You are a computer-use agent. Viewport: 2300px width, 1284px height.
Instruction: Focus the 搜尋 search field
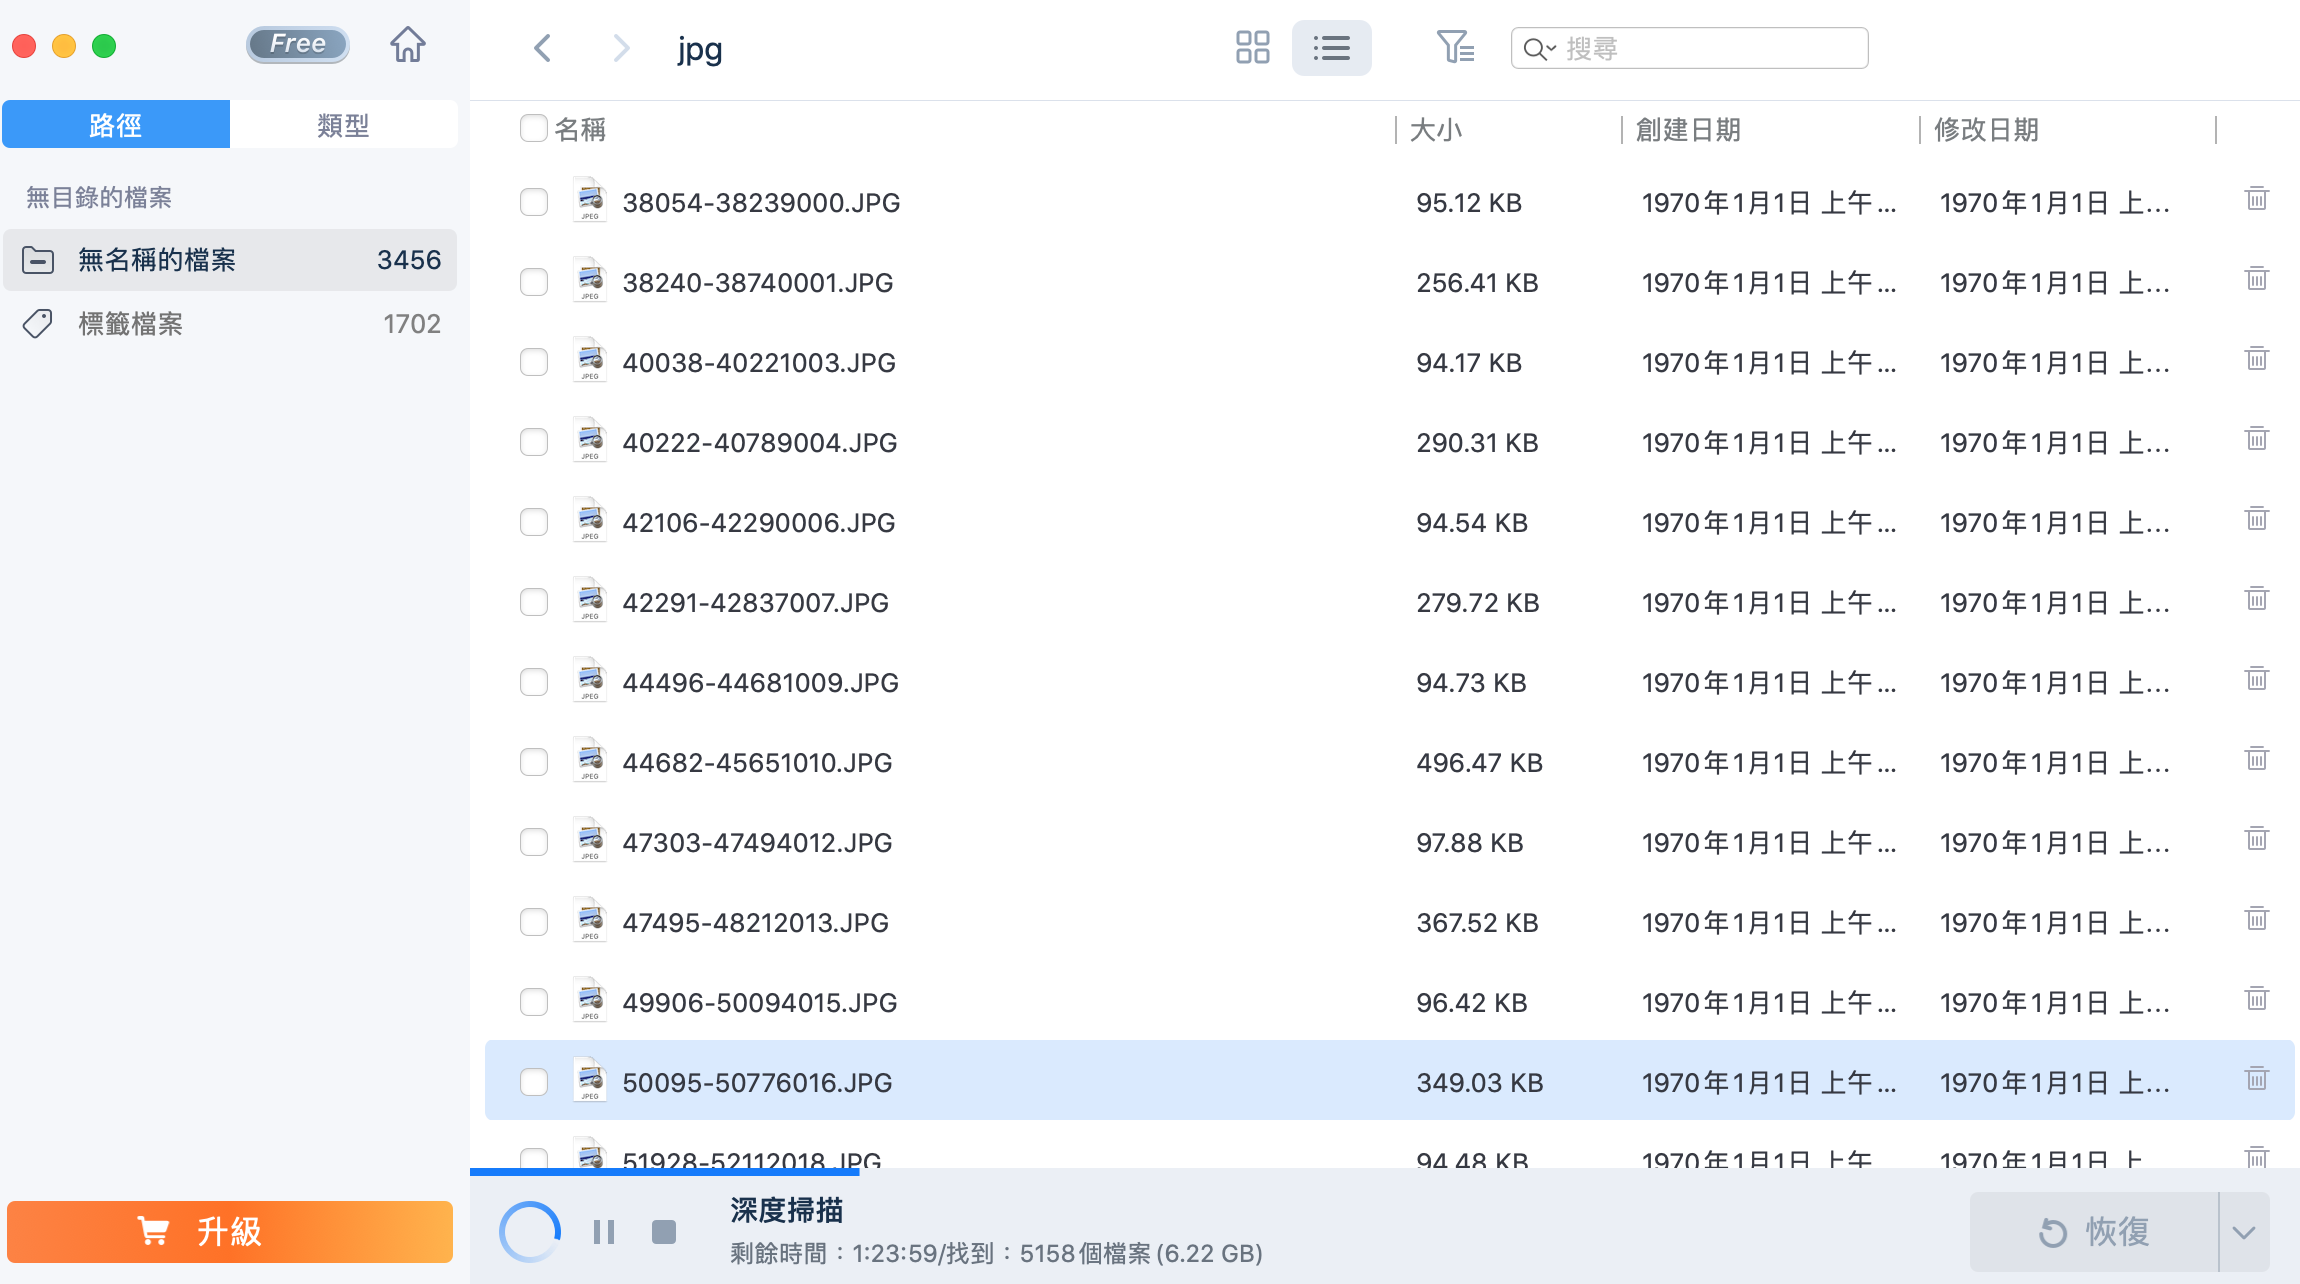1689,48
